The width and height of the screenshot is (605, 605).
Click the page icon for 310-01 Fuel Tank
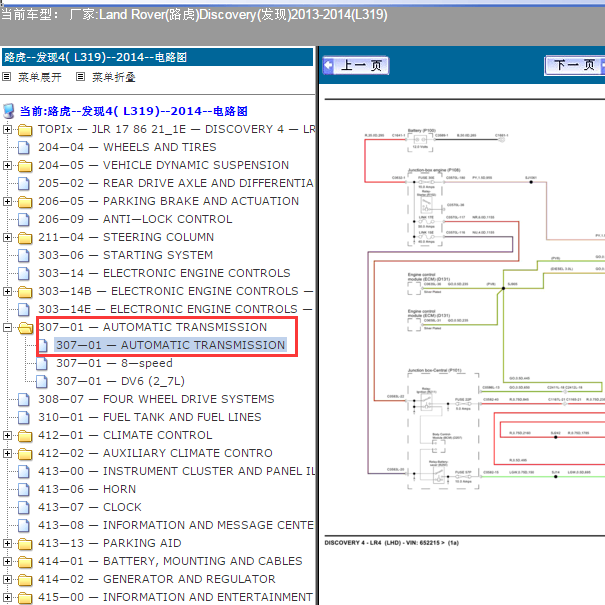click(24, 417)
